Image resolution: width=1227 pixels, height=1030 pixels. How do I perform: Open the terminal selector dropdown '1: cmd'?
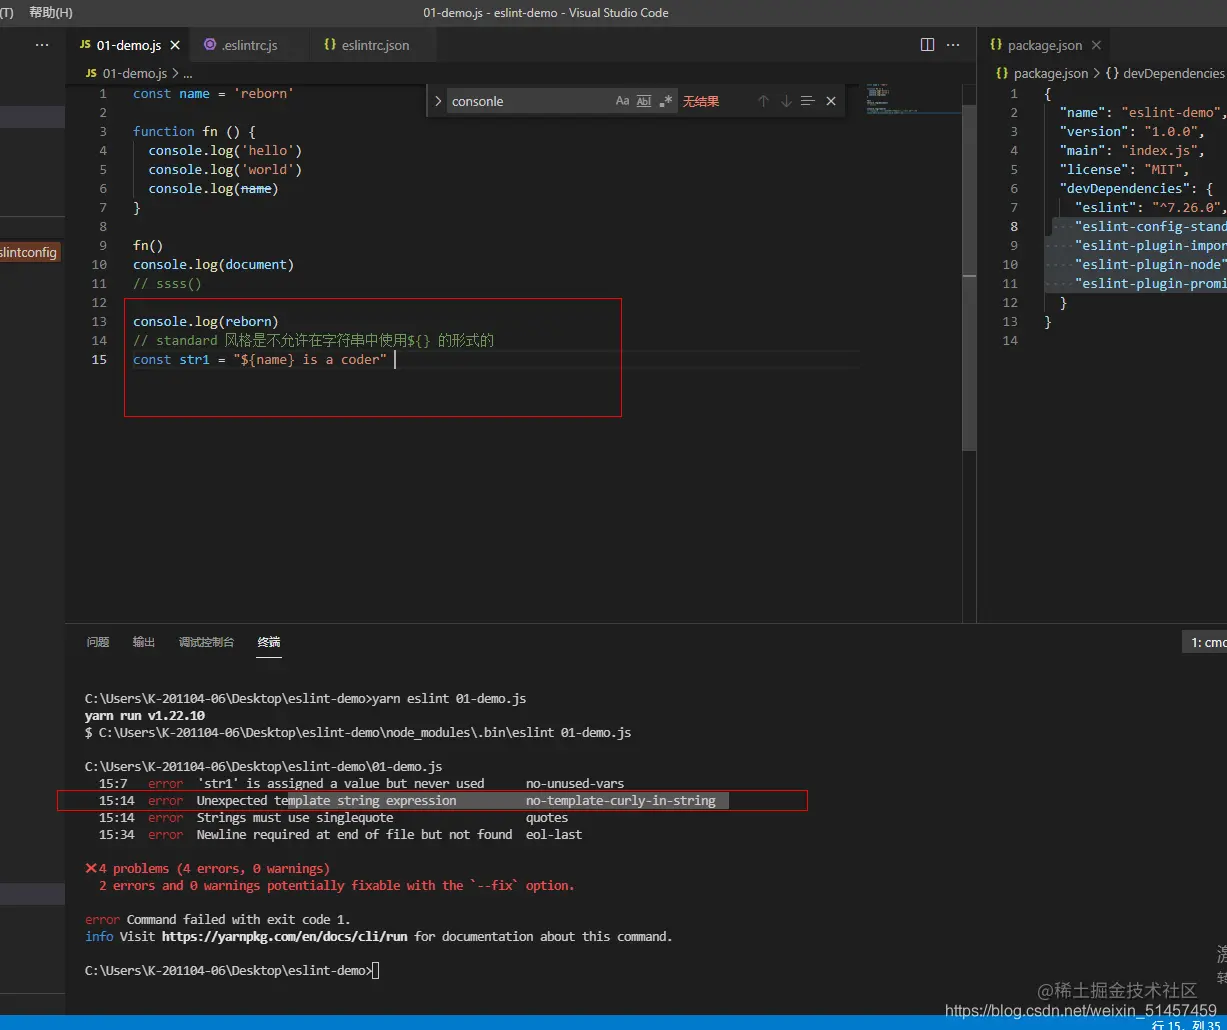[1205, 643]
